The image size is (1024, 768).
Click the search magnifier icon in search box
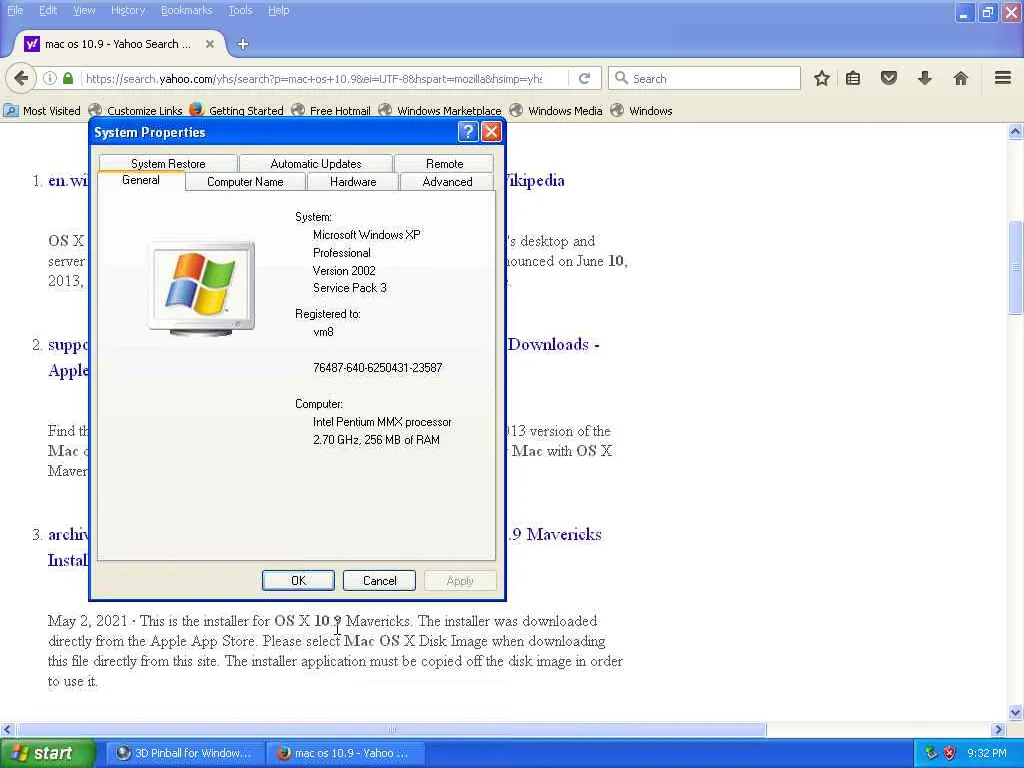621,78
